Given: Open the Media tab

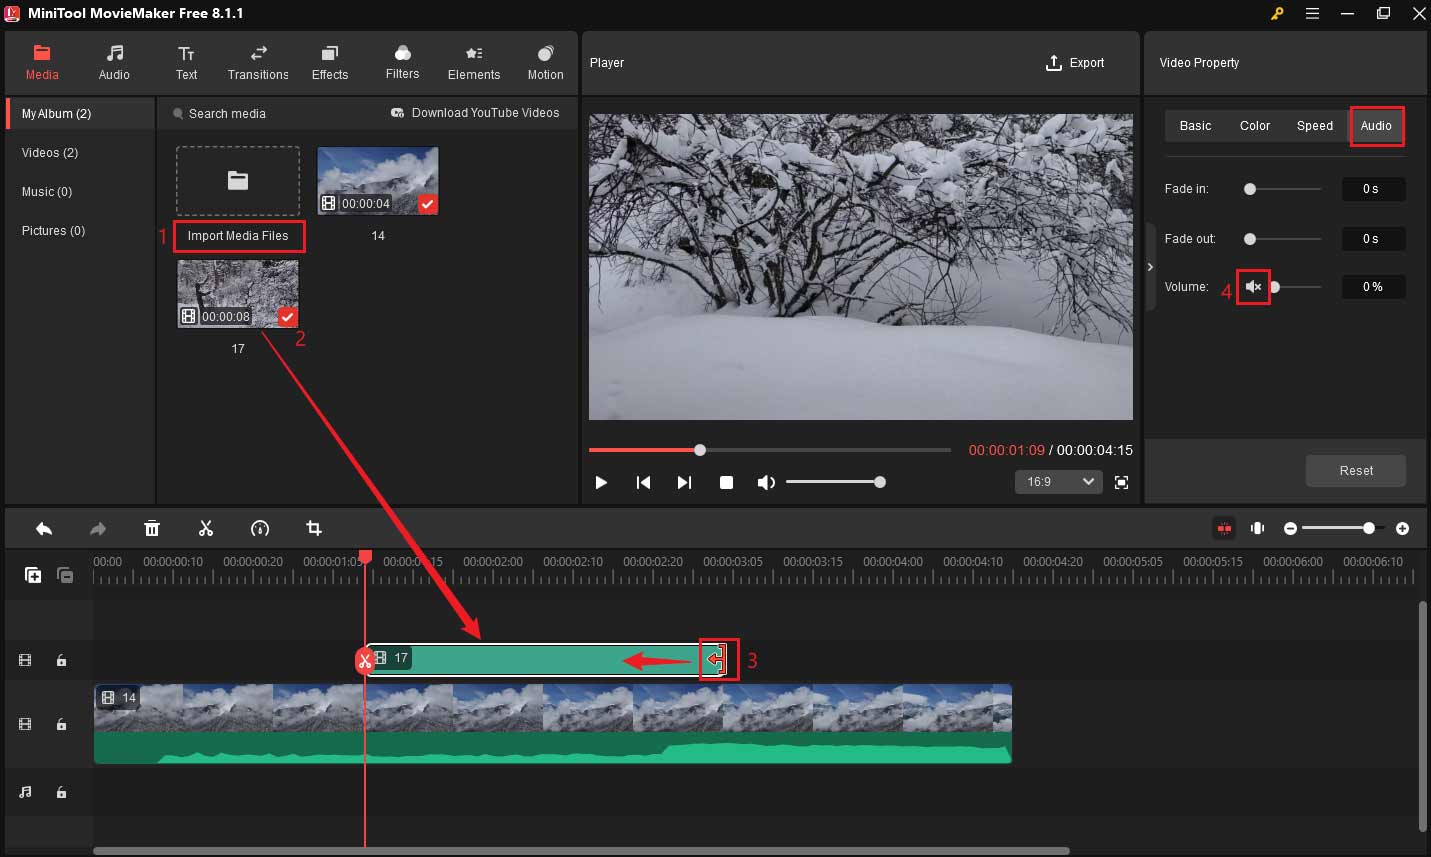Looking at the screenshot, I should pos(42,62).
